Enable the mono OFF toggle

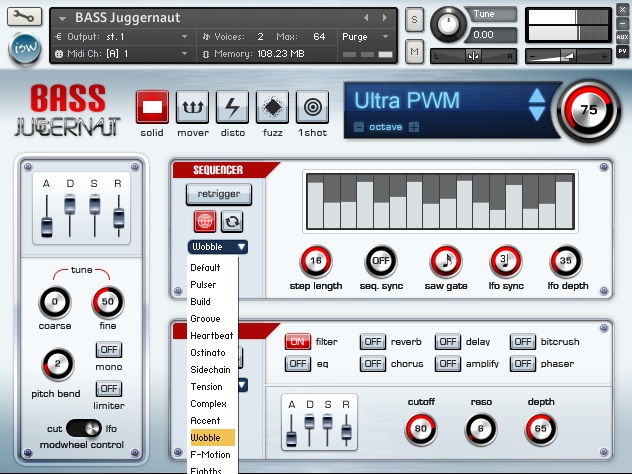click(x=109, y=349)
